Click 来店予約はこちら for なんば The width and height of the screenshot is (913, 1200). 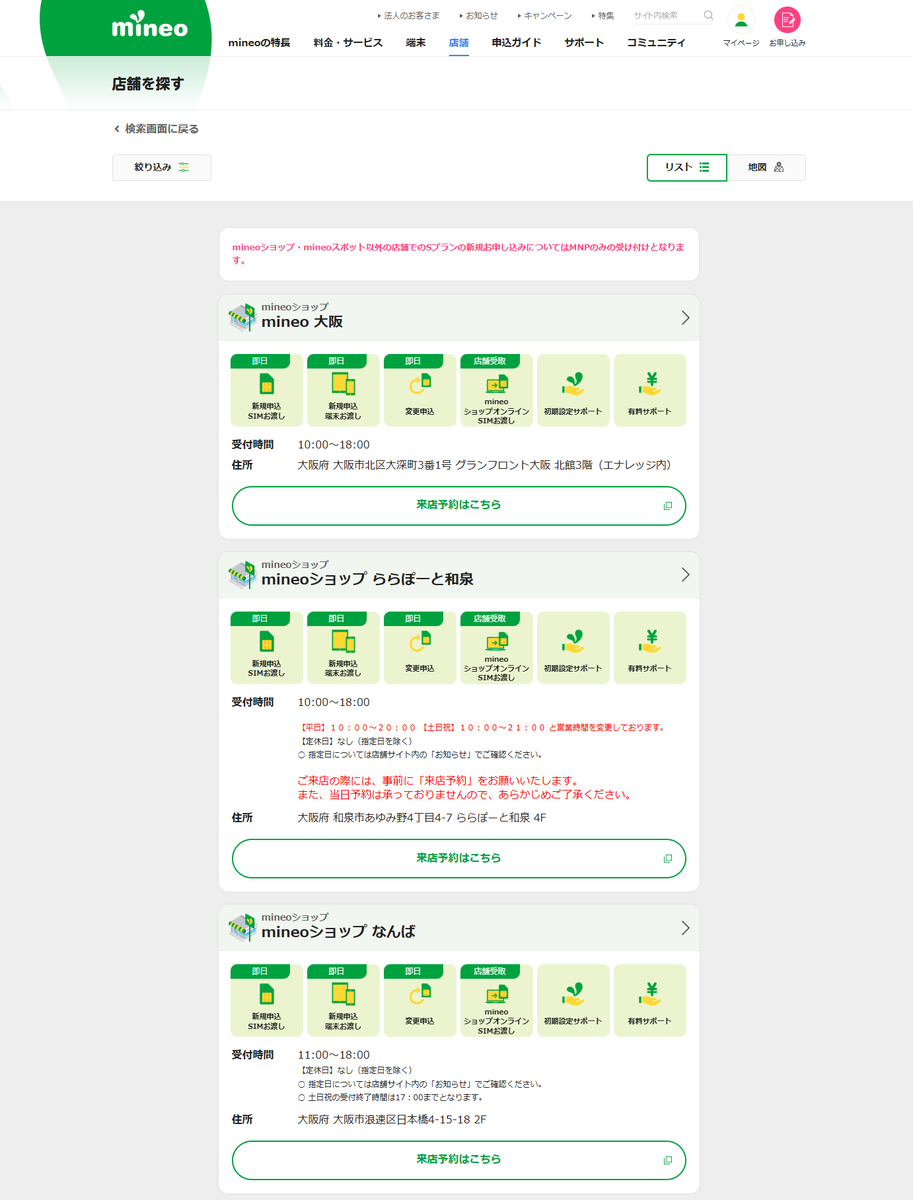459,1160
